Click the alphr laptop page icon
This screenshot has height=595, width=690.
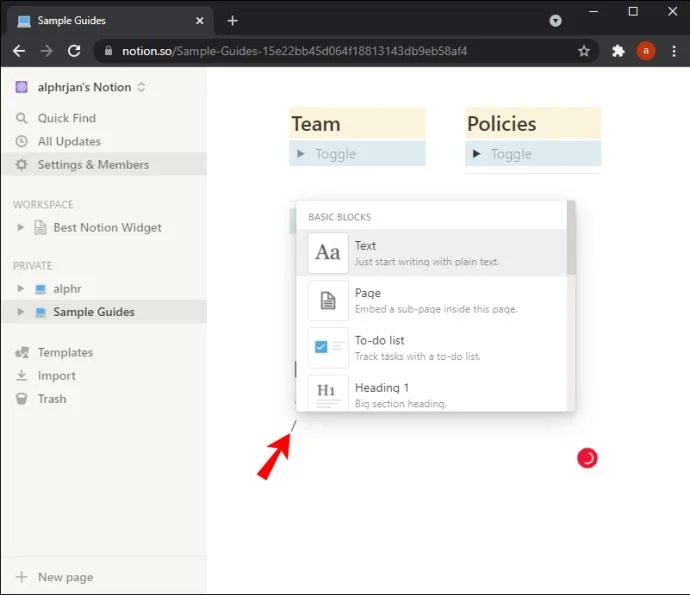pos(40,289)
